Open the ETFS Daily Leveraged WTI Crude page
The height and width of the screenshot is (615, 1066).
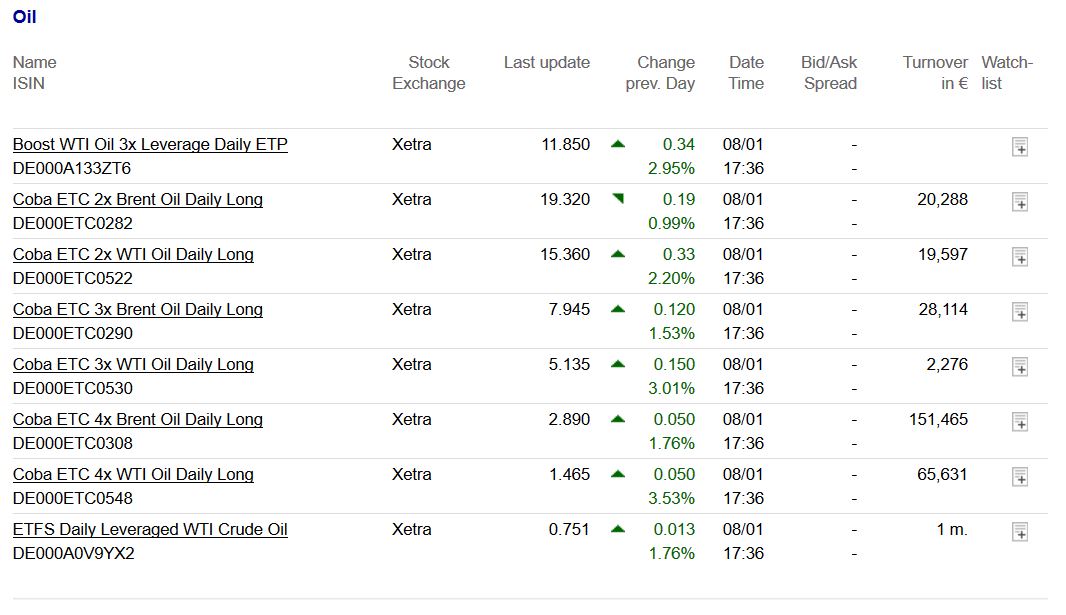pos(150,529)
